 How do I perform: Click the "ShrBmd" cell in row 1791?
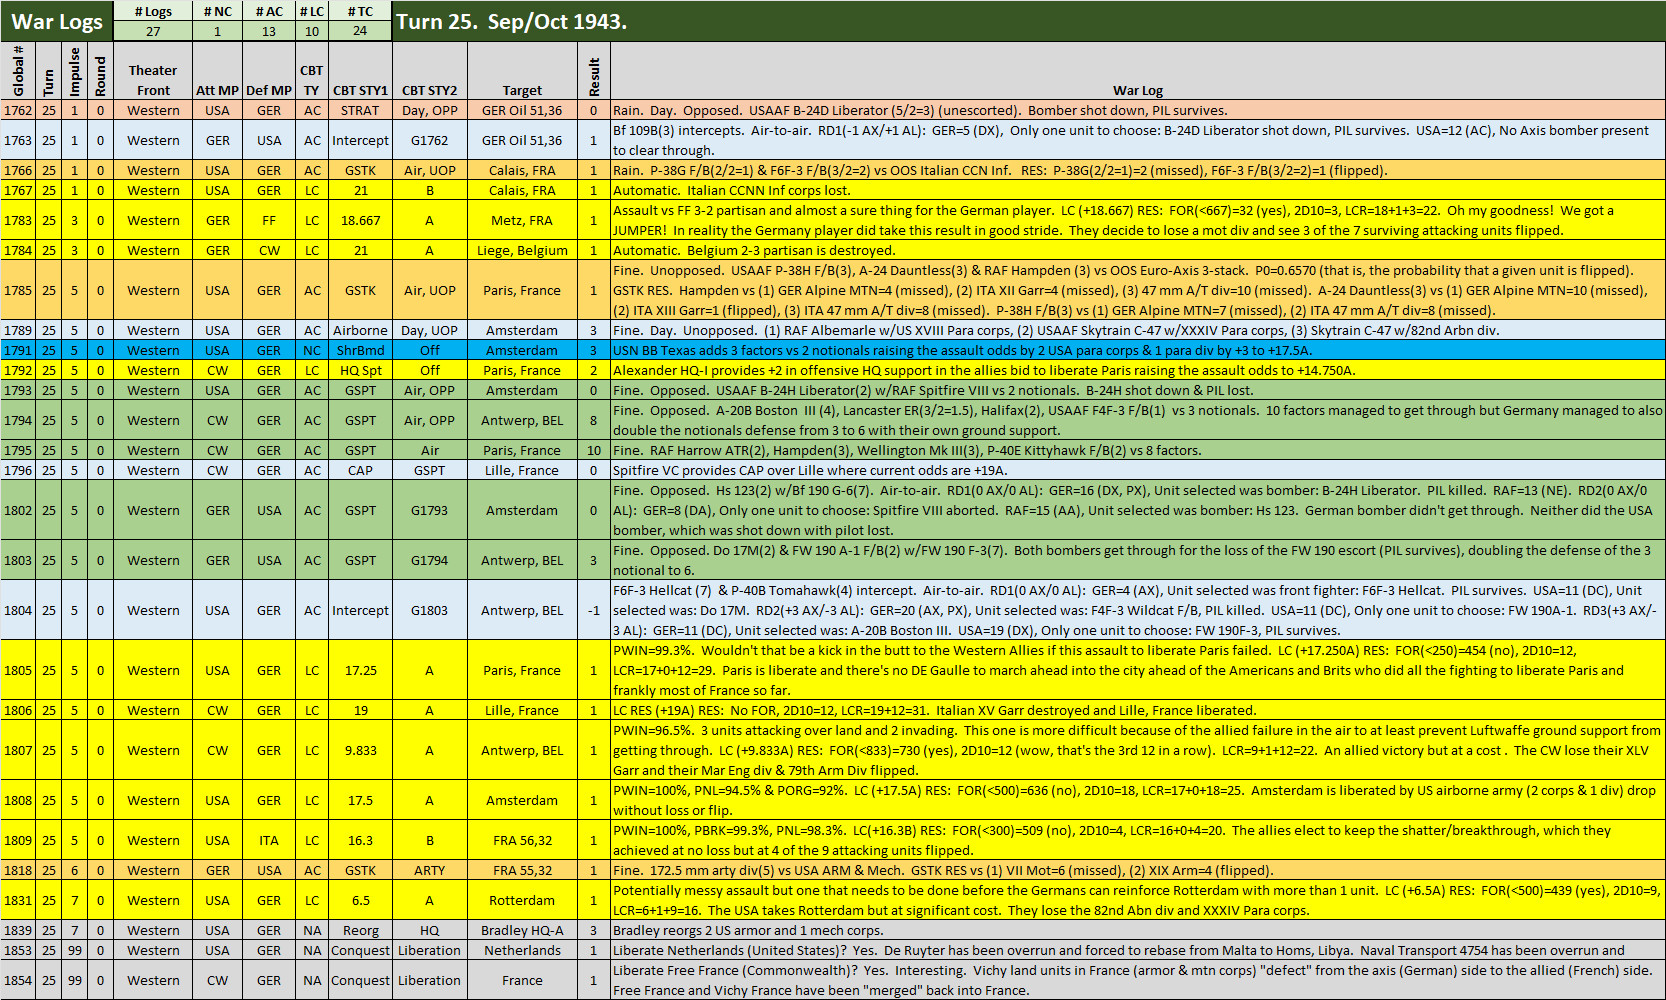pyautogui.click(x=360, y=350)
